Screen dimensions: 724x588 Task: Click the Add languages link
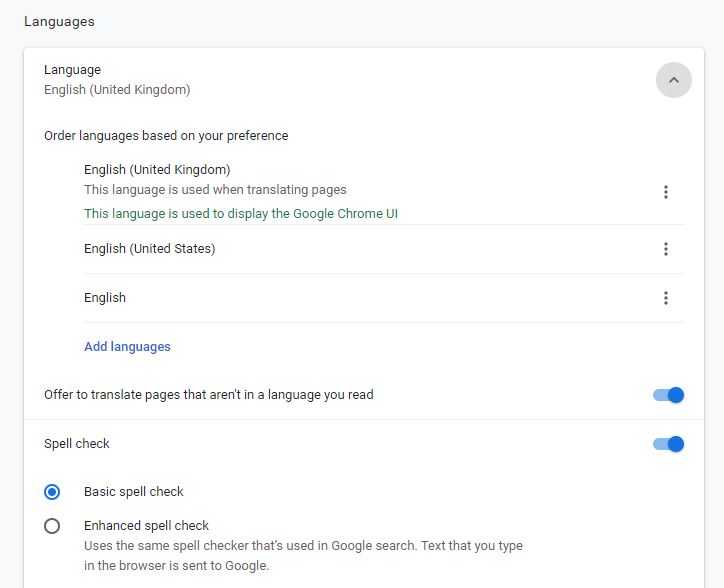pyautogui.click(x=127, y=346)
